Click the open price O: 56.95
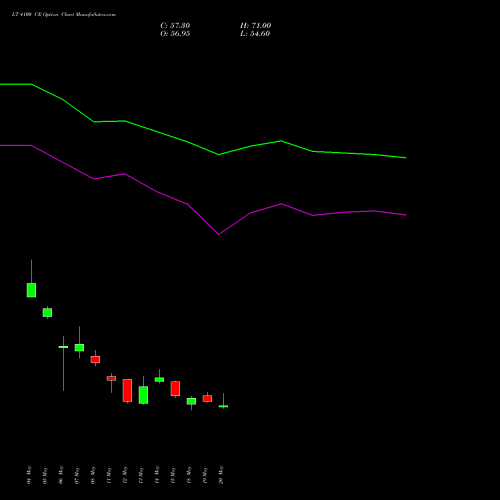This screenshot has height=500, width=500. click(x=175, y=34)
